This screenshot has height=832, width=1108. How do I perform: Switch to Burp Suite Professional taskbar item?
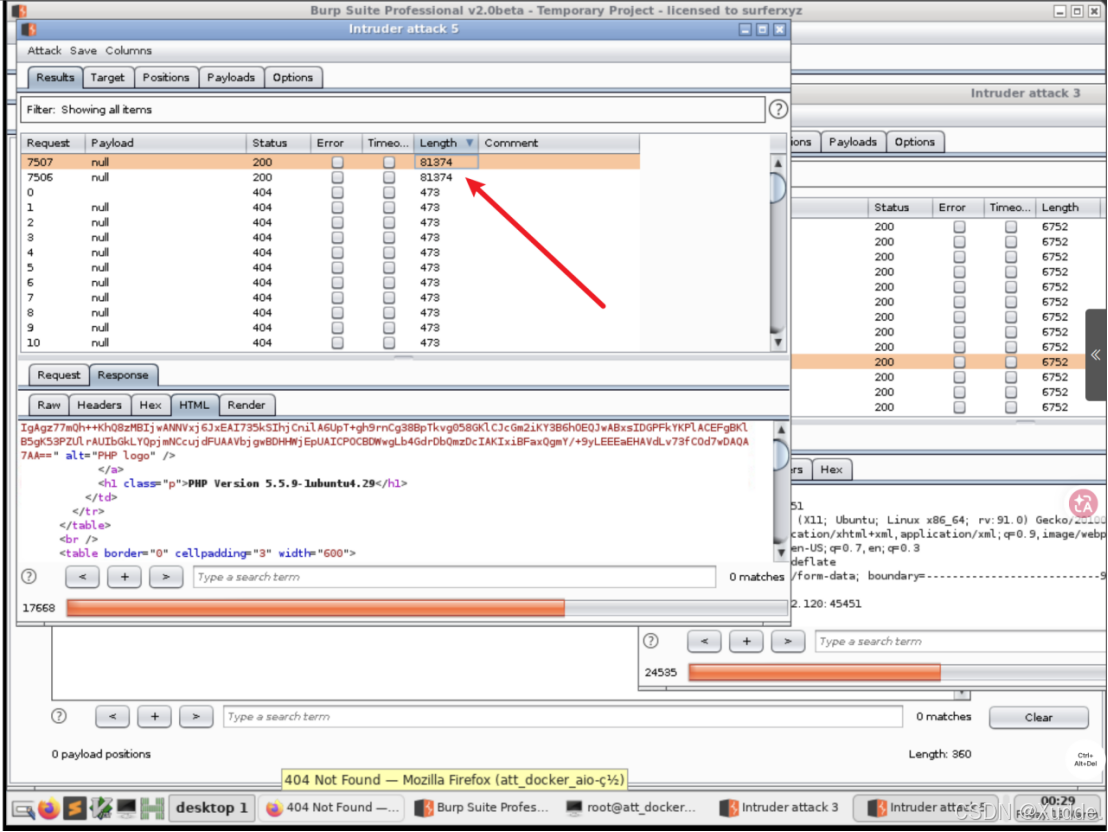coord(483,807)
